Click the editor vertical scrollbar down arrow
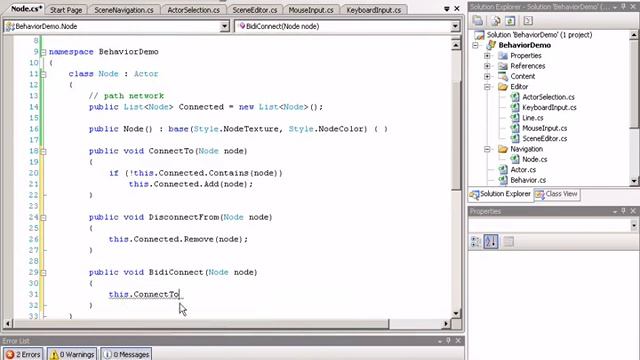This screenshot has height=360, width=640. 456,313
